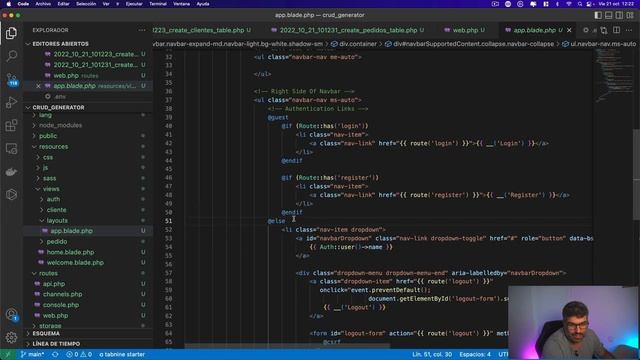Viewport: 640px width, 360px height.
Task: Expand the LÍNEA DE TIEMPO section
Action: click(x=56, y=344)
